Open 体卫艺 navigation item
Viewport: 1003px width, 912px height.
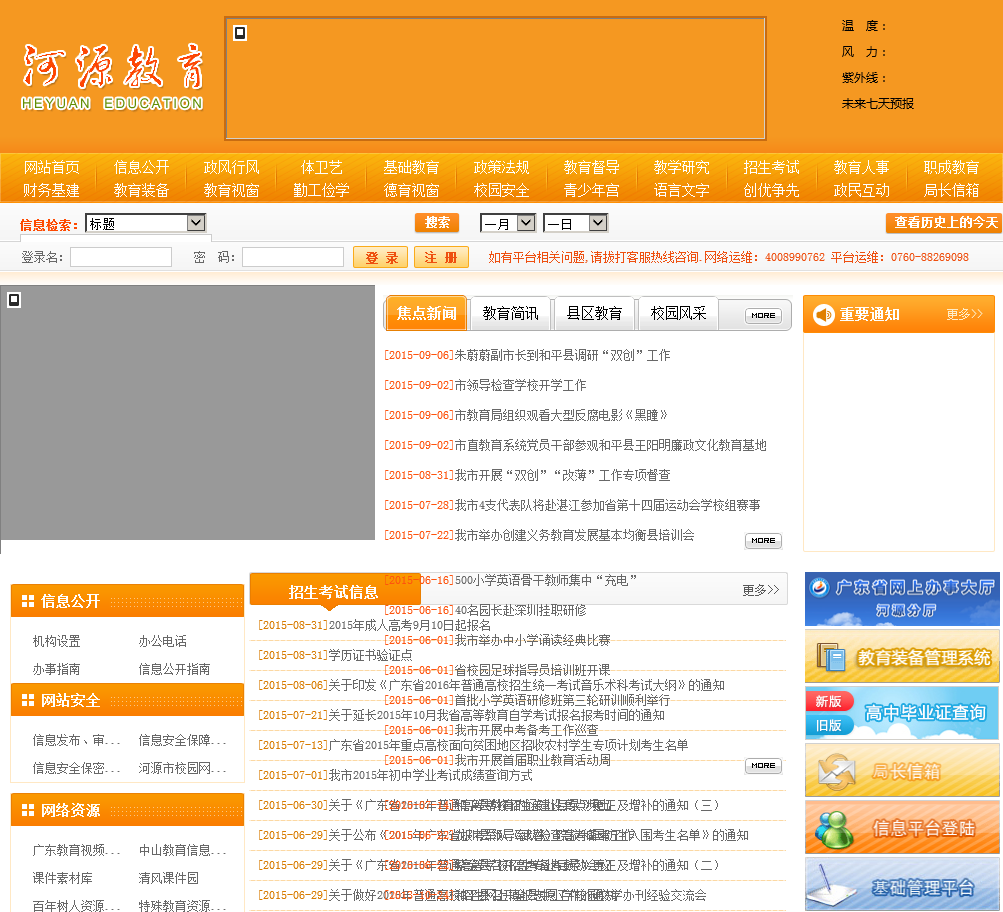tap(322, 168)
